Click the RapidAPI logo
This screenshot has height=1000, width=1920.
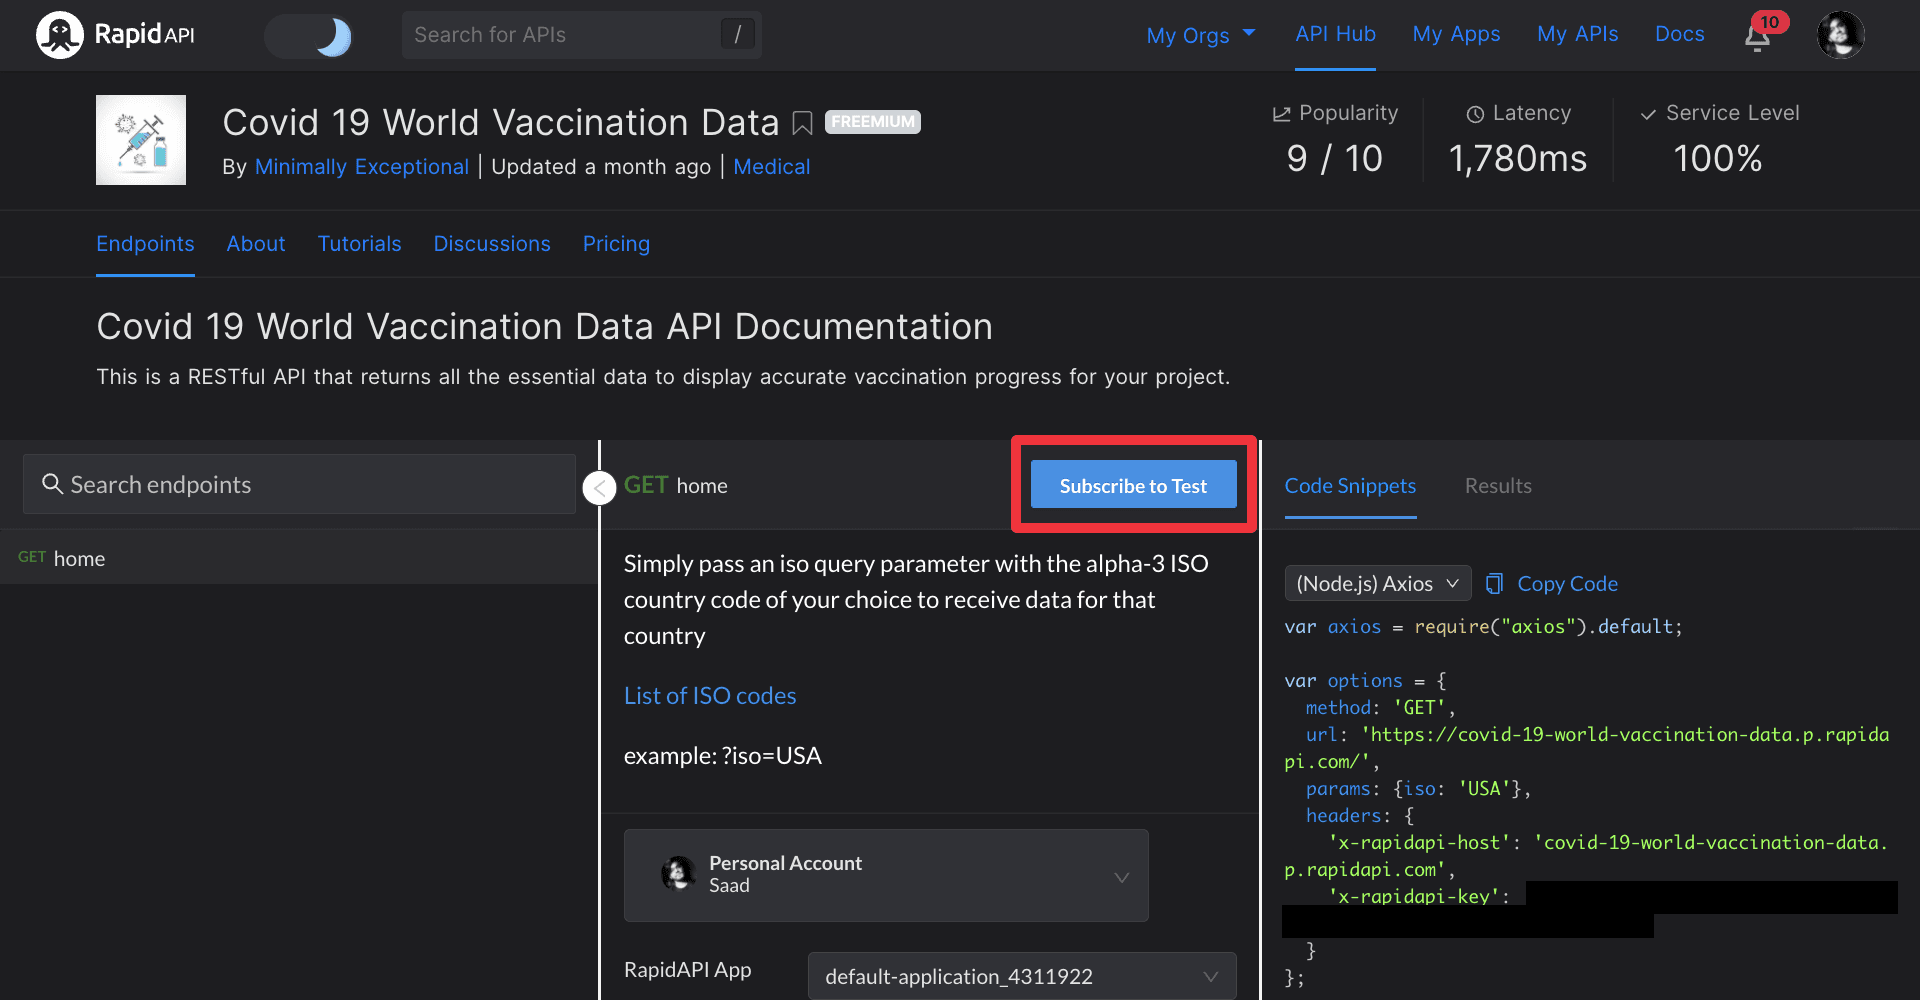tap(116, 35)
